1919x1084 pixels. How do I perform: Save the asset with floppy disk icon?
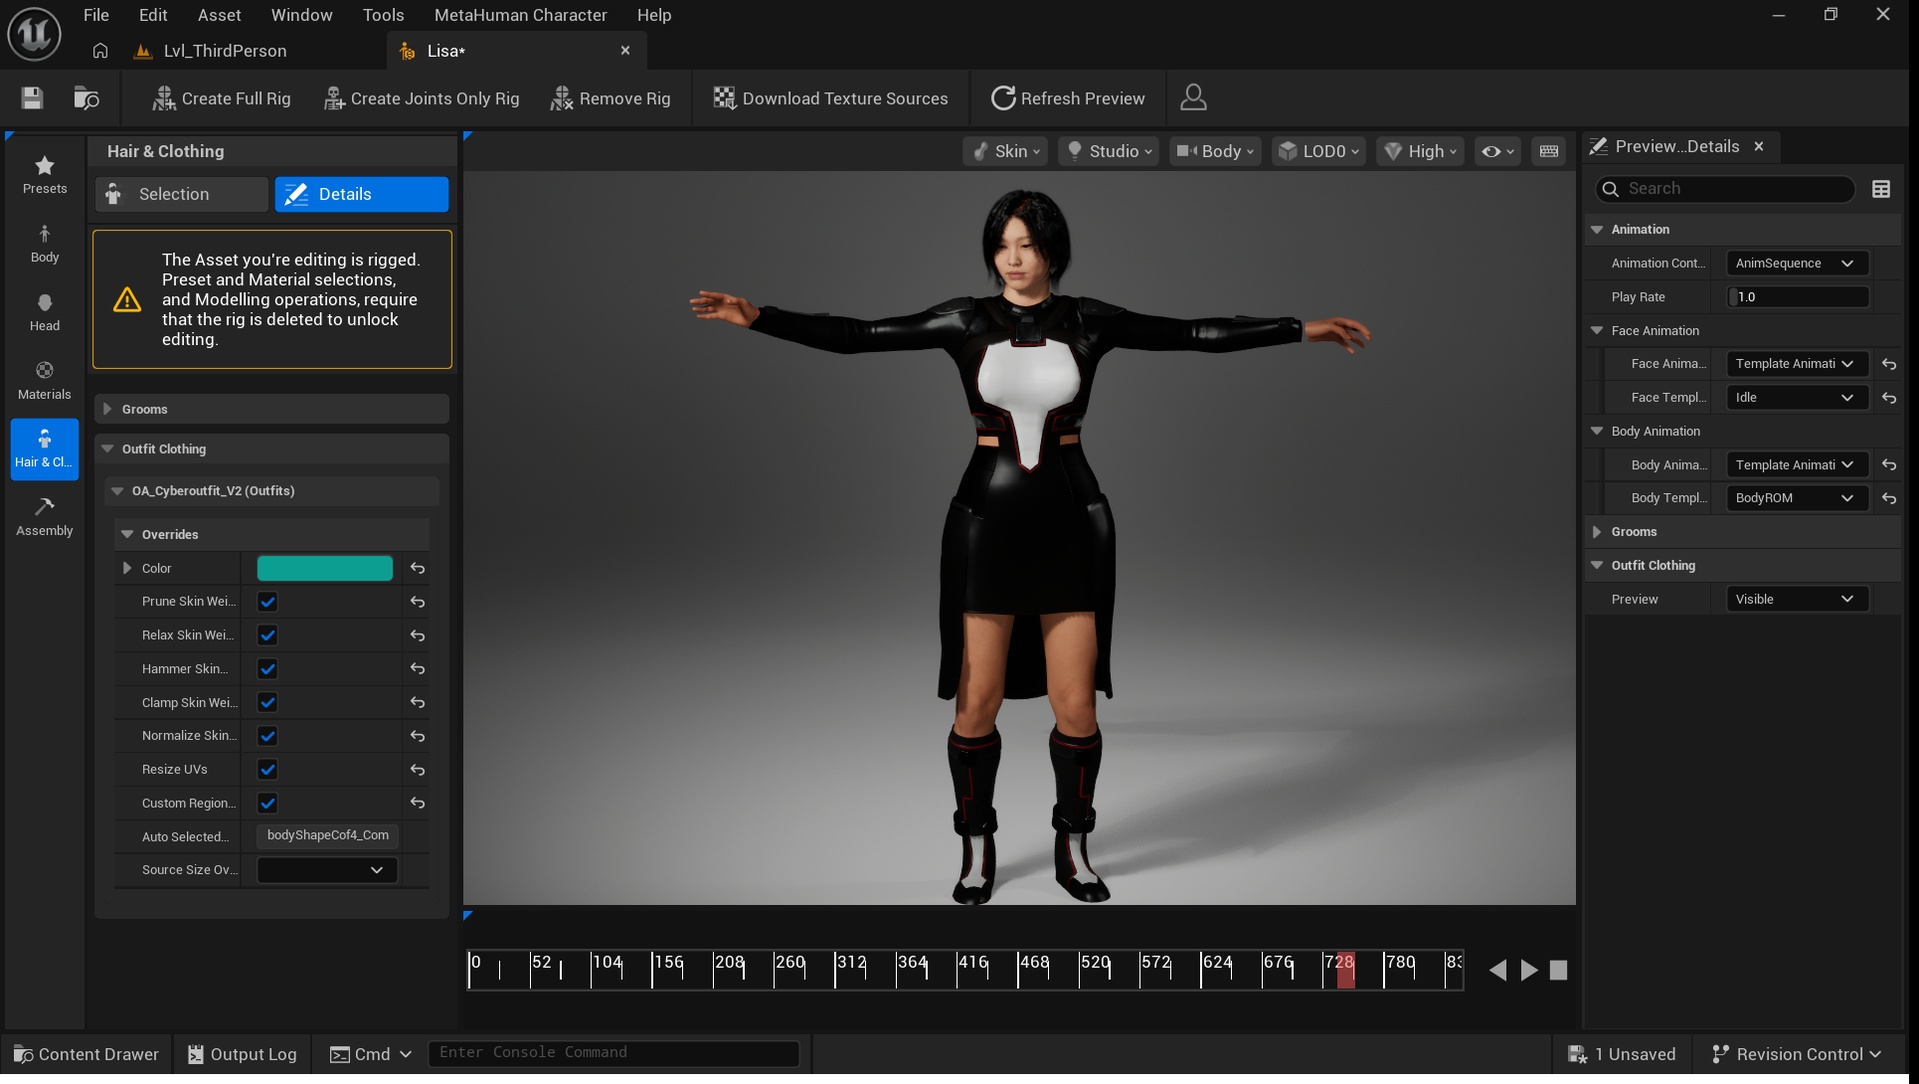click(x=32, y=98)
